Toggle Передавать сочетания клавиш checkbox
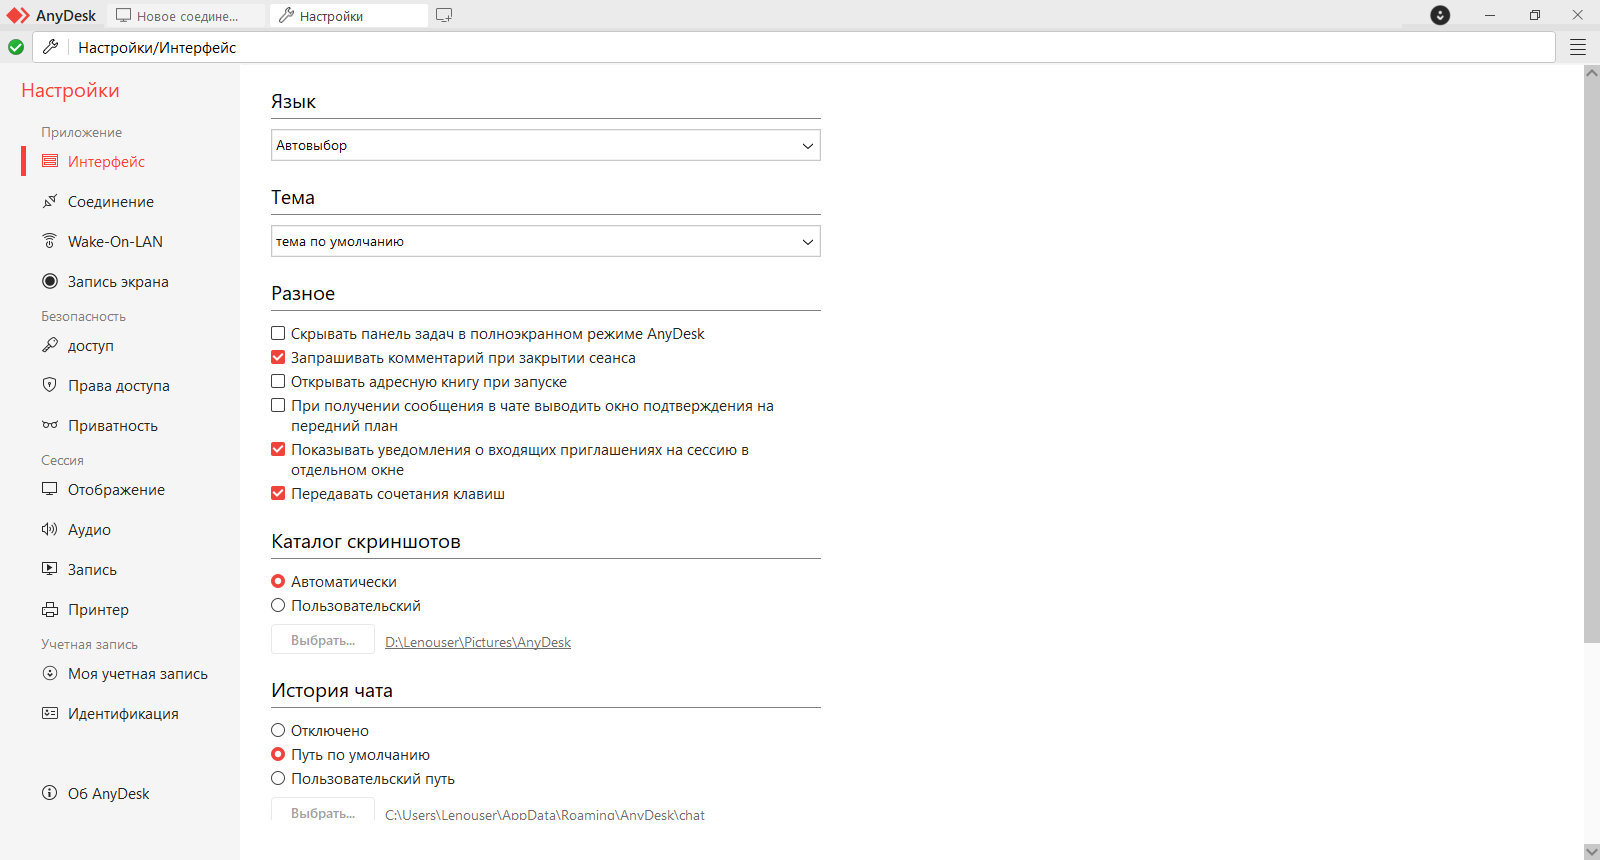The image size is (1600, 860). [278, 493]
